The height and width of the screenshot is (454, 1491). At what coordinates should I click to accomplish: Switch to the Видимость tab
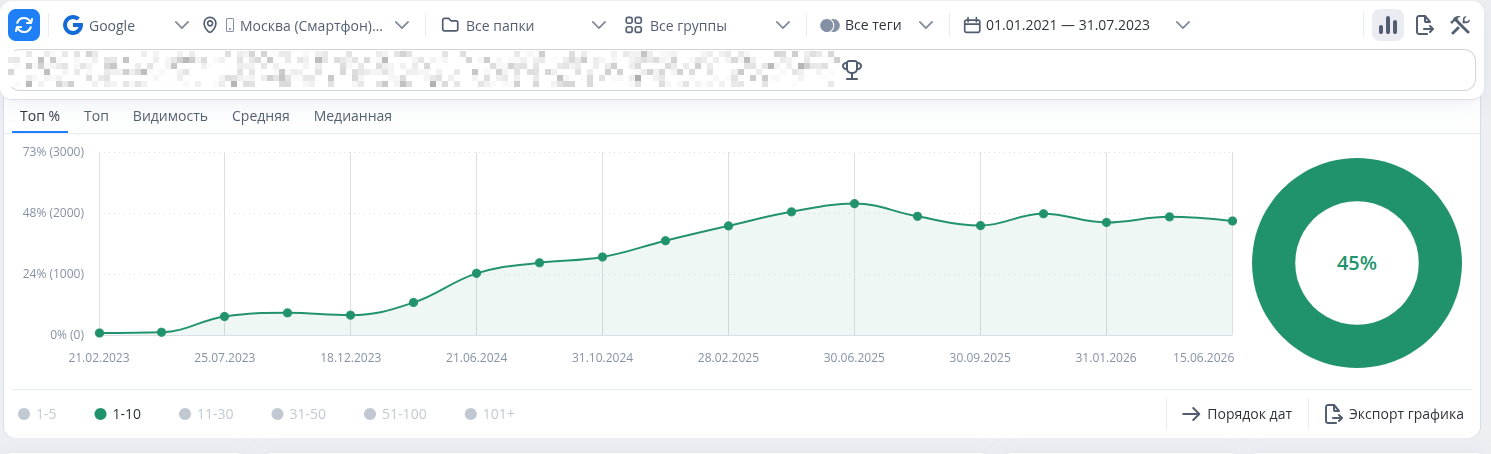pos(170,116)
